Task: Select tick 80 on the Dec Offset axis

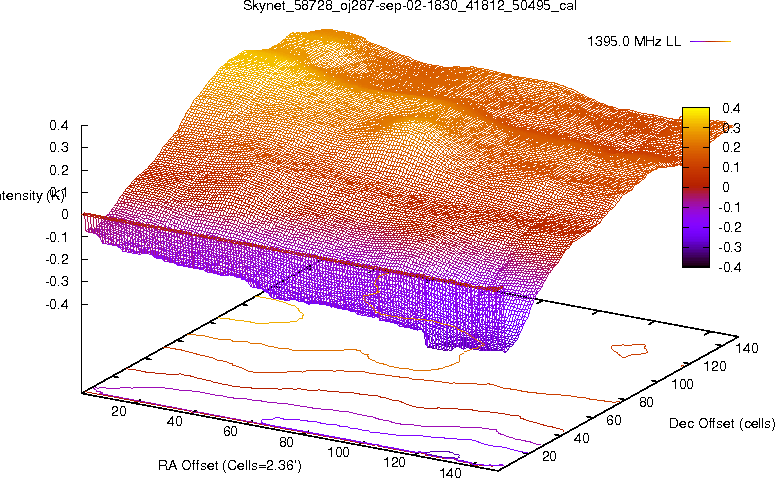Action: click(x=646, y=402)
